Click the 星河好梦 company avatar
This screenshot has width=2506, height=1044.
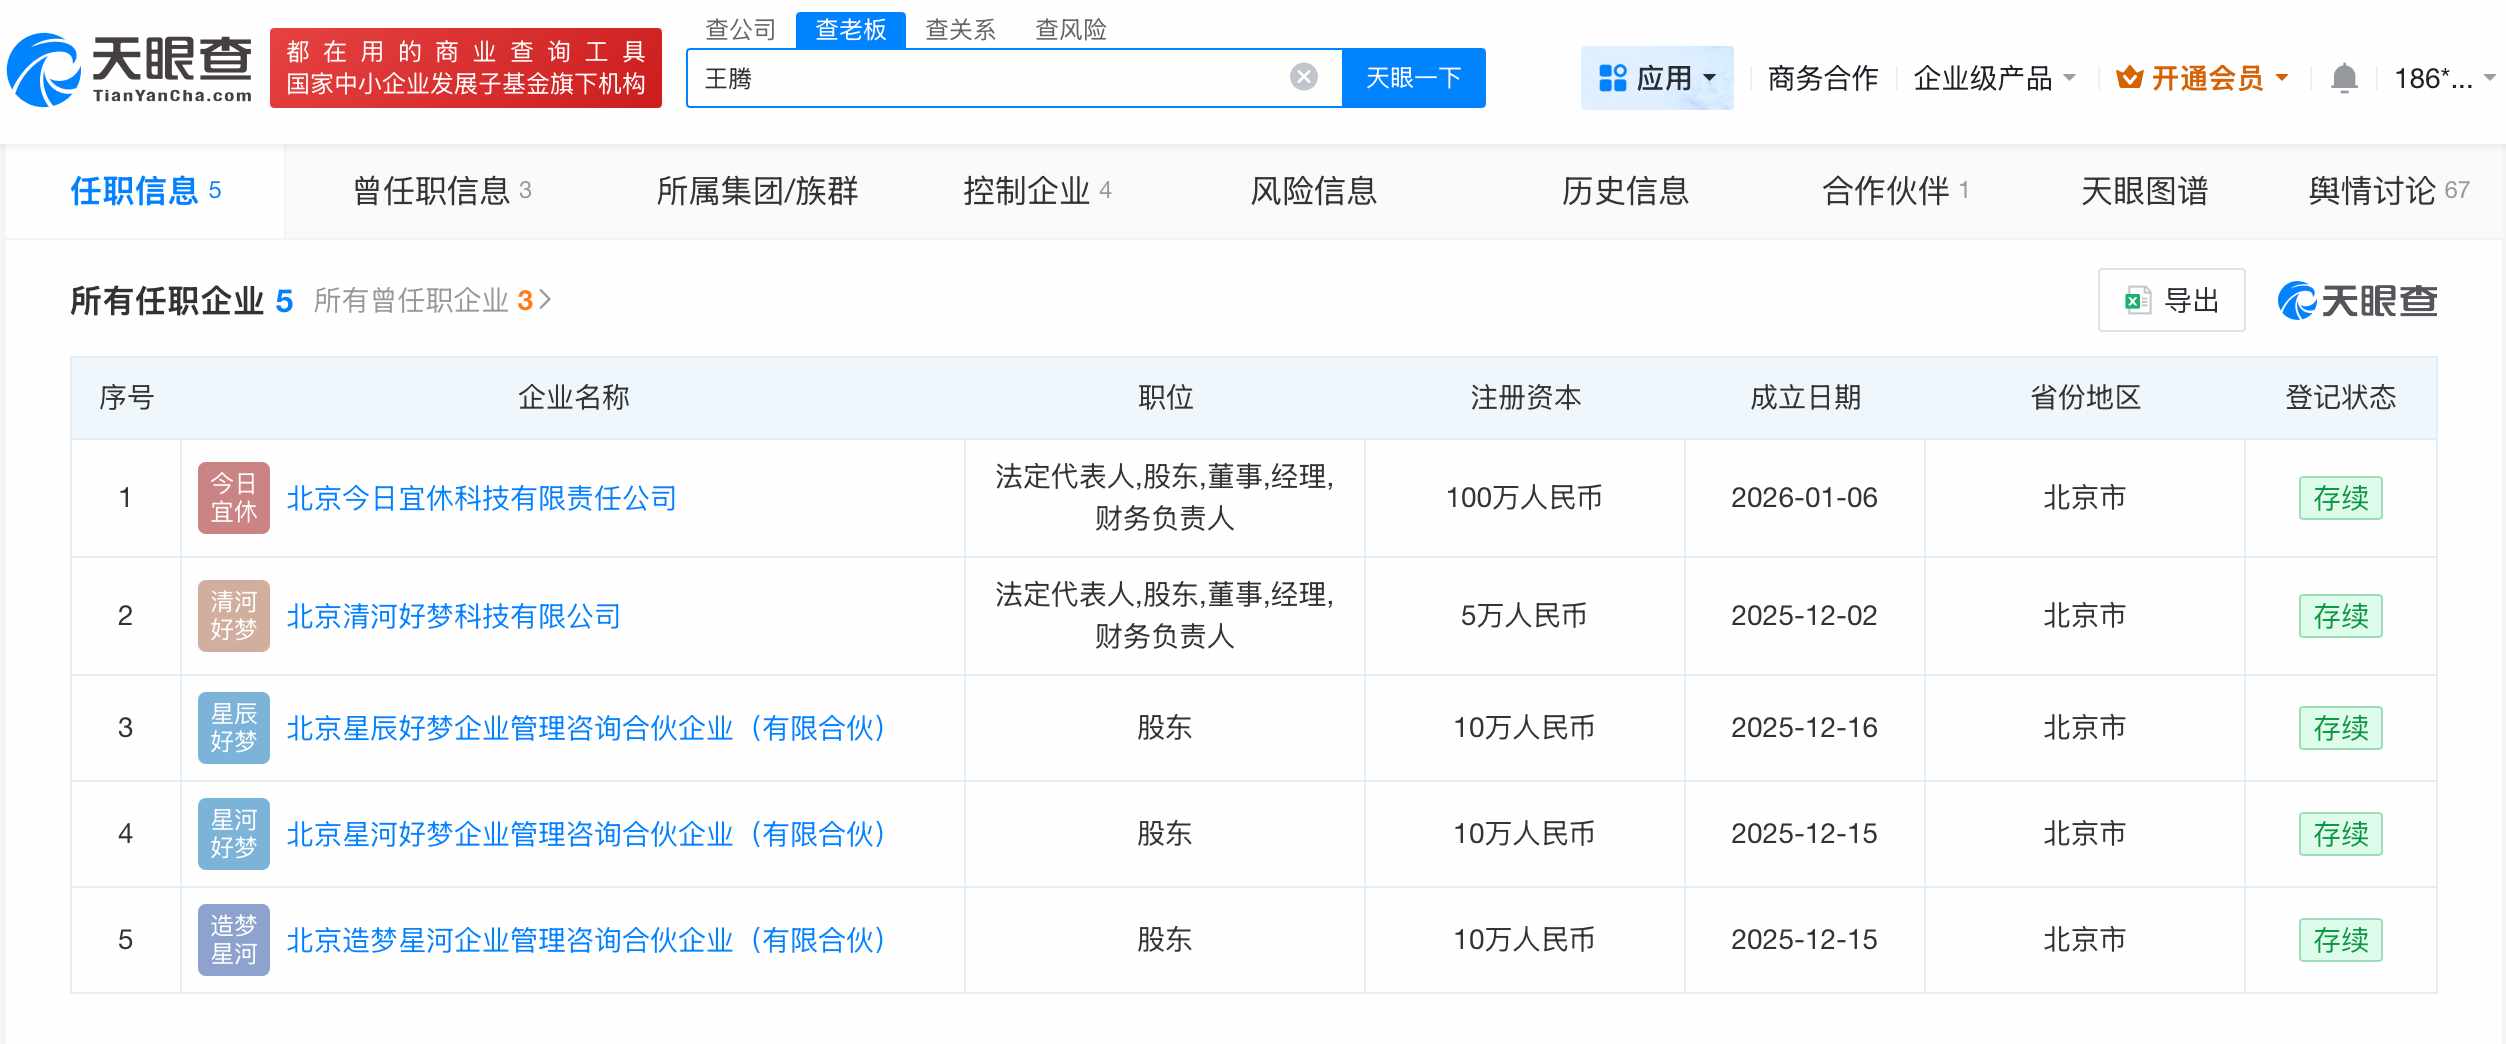click(233, 833)
